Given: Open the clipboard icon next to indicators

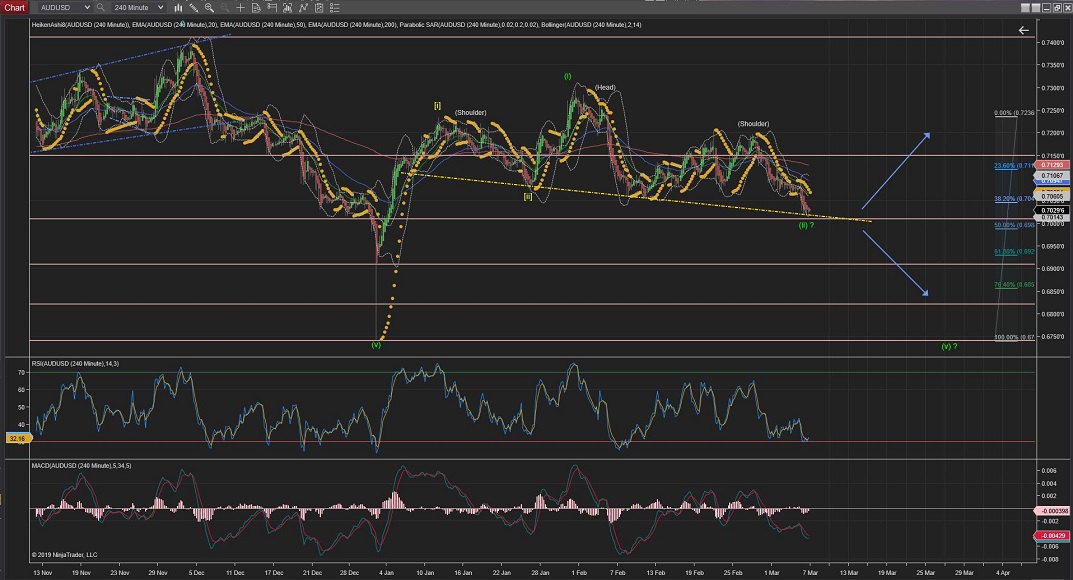Looking at the screenshot, I should [318, 7].
